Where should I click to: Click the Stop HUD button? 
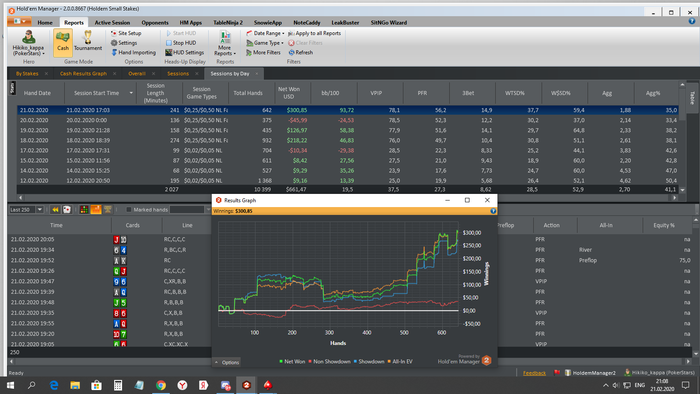click(181, 43)
